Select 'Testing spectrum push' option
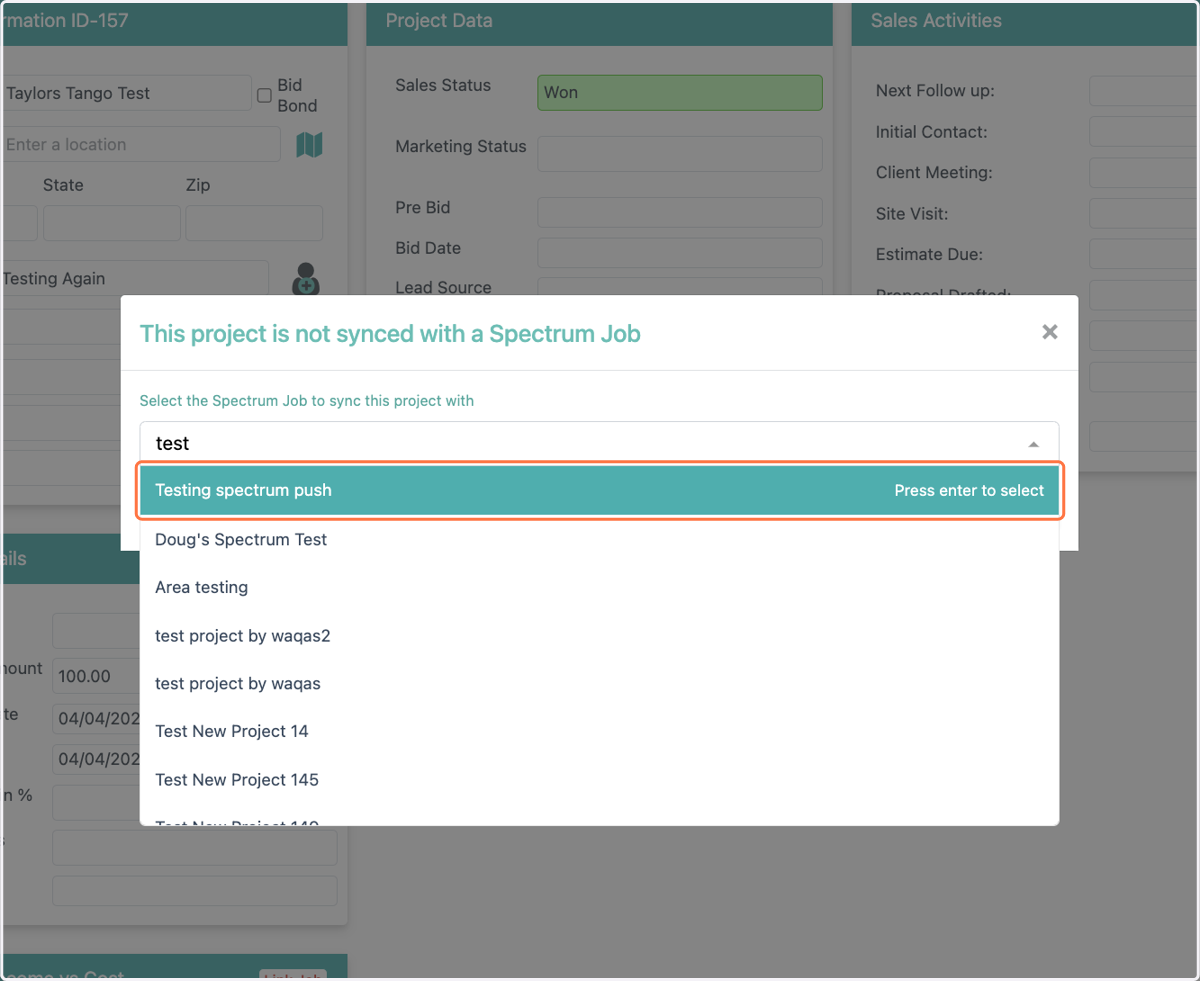The width and height of the screenshot is (1200, 981). (599, 490)
